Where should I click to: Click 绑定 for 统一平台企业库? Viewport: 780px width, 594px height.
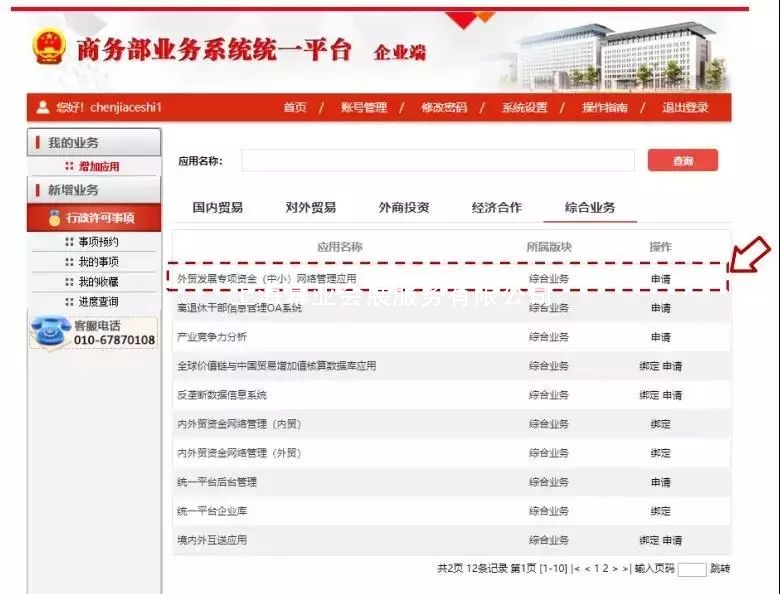pos(660,511)
